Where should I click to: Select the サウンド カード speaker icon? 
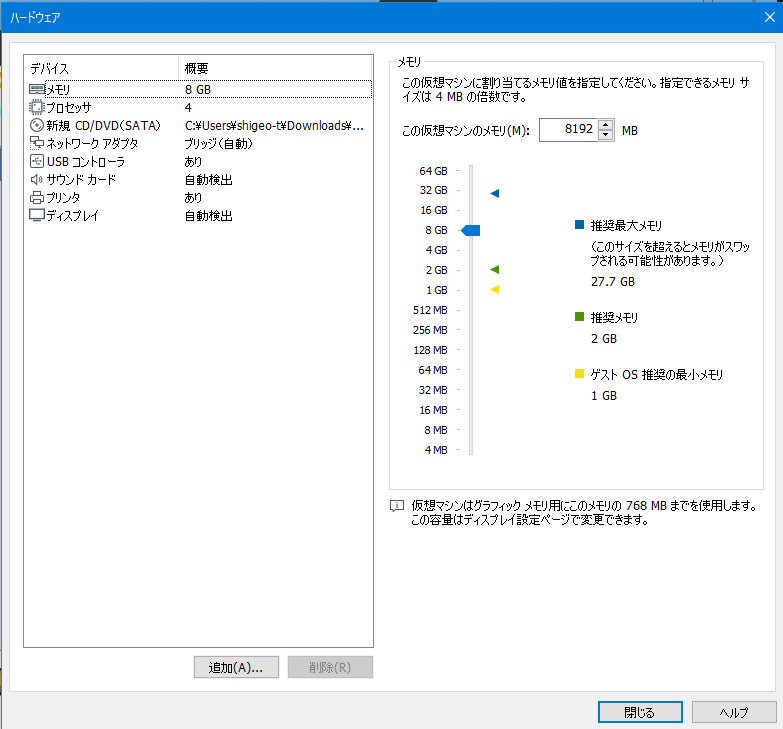coord(37,179)
